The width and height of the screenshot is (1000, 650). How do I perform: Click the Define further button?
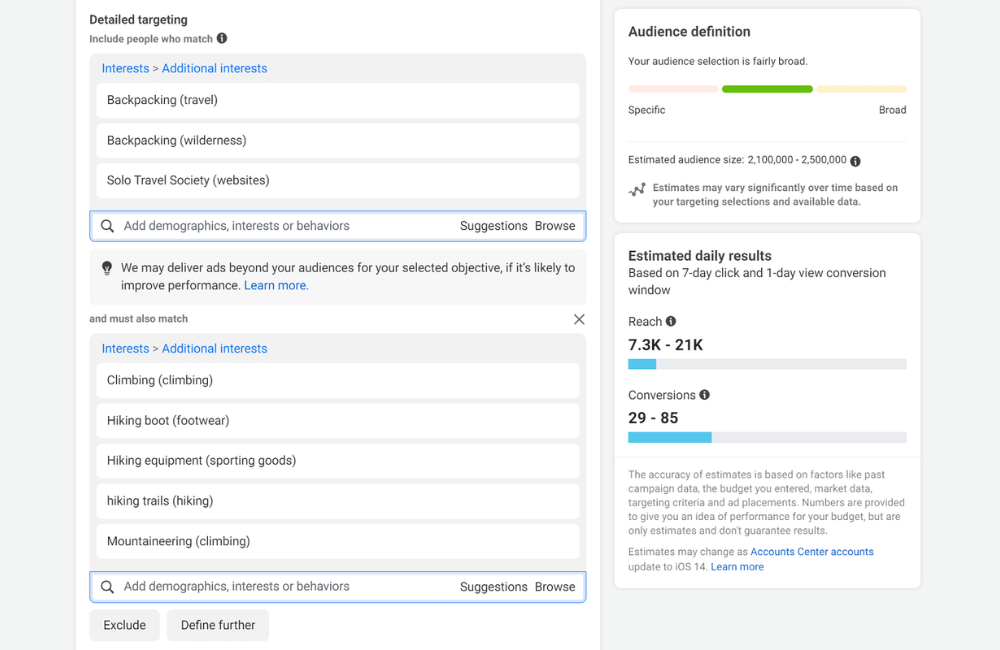click(x=217, y=624)
